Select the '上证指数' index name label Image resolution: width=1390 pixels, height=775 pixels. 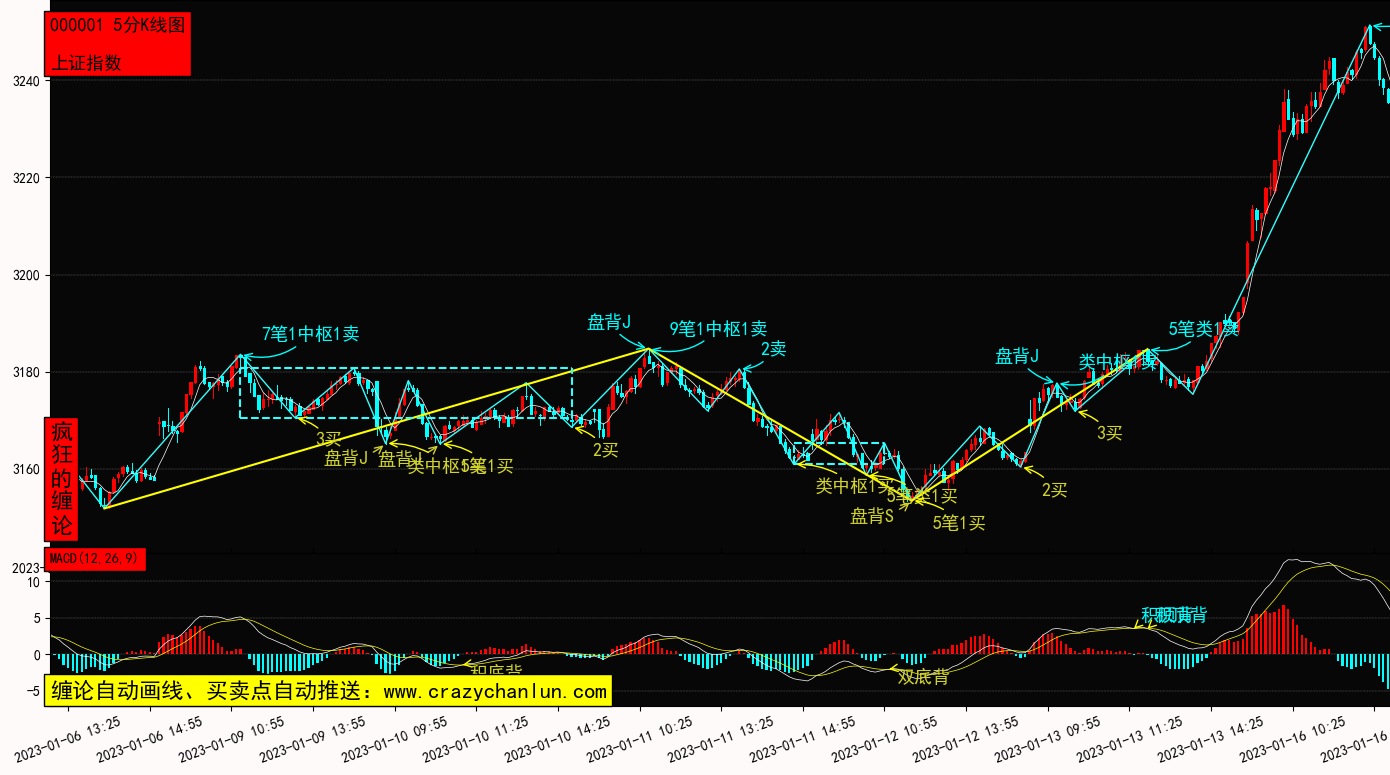(86, 62)
